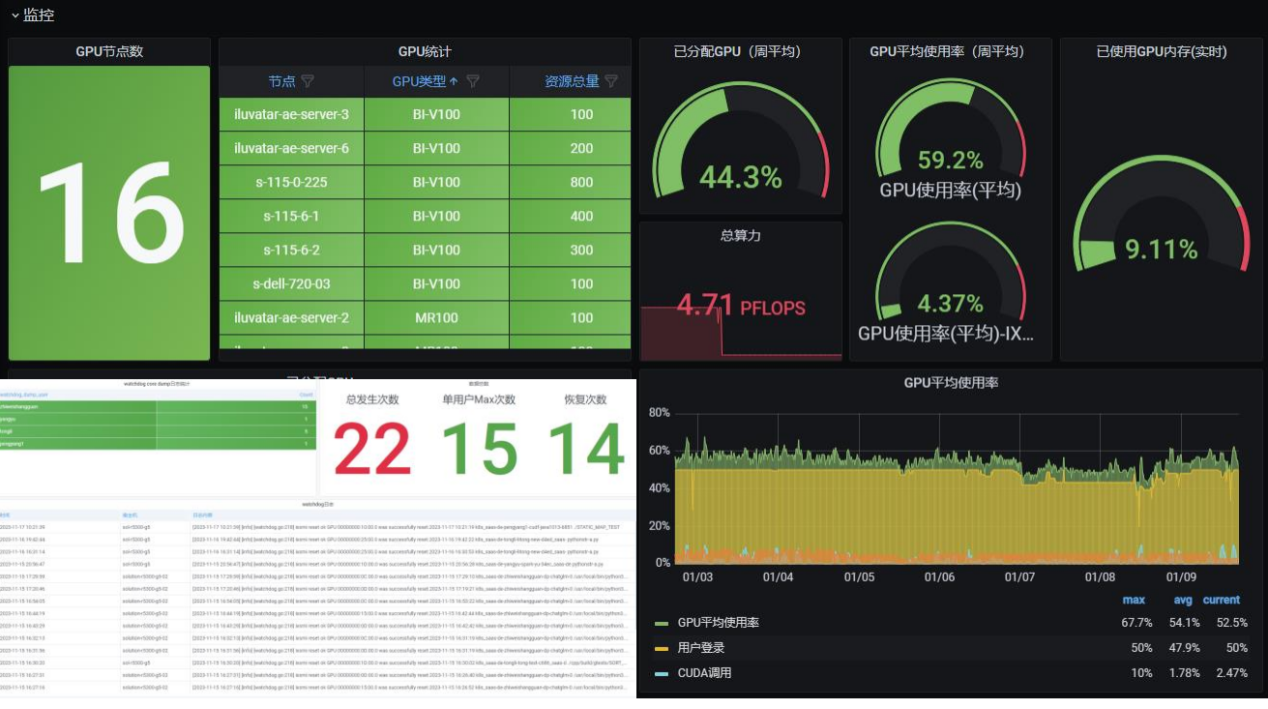1268x709 pixels.
Task: Sort table by 资源总量 column header
Action: click(572, 81)
